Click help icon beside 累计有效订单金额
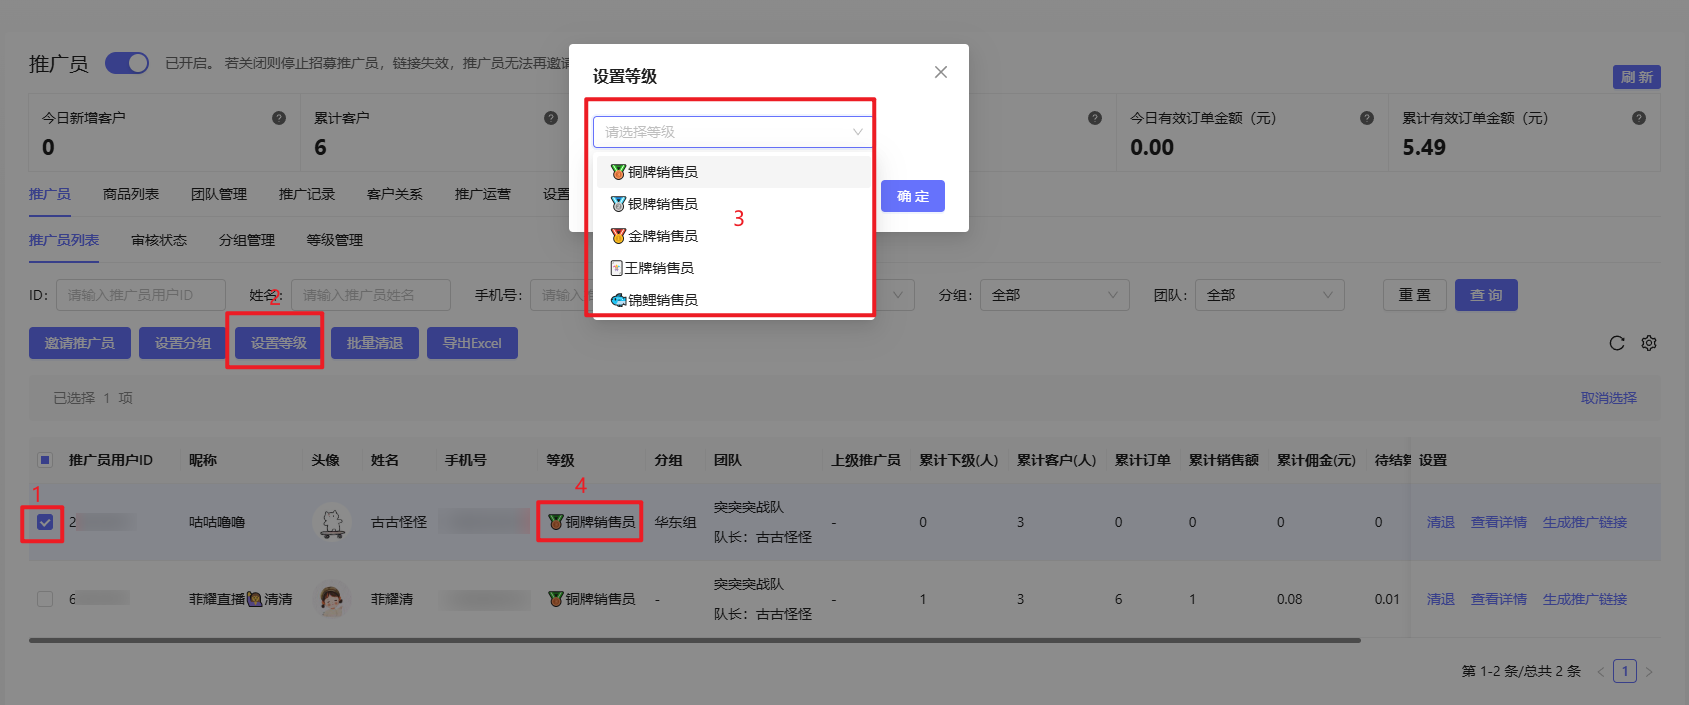The width and height of the screenshot is (1689, 705). [x=1638, y=118]
